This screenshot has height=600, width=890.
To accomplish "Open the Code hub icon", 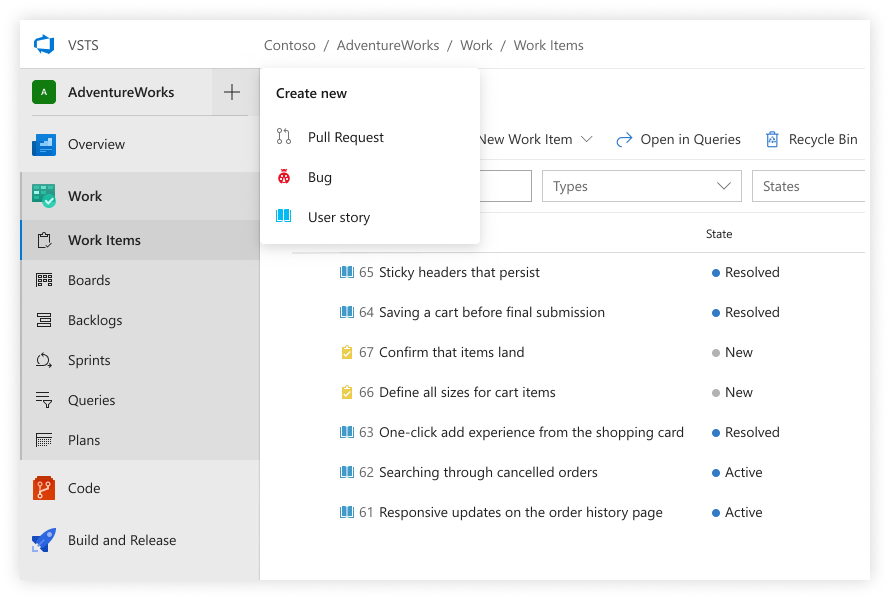I will click(44, 488).
